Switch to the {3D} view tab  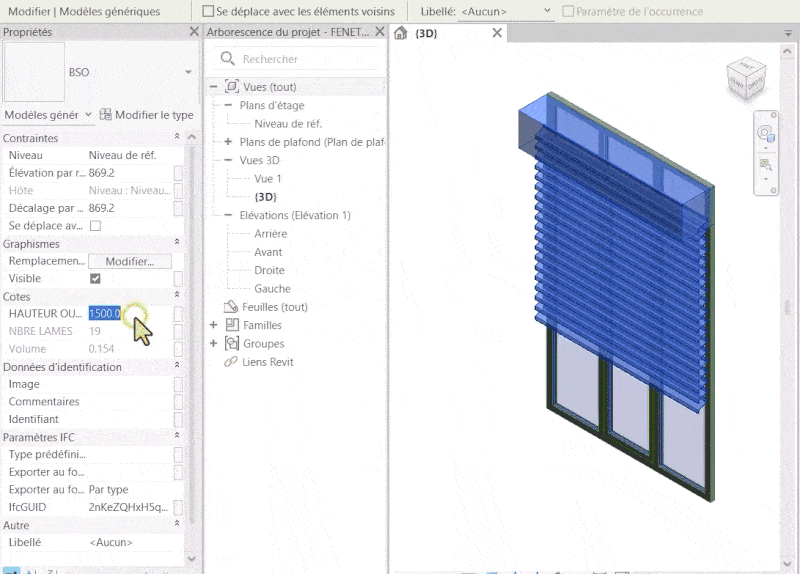click(428, 33)
